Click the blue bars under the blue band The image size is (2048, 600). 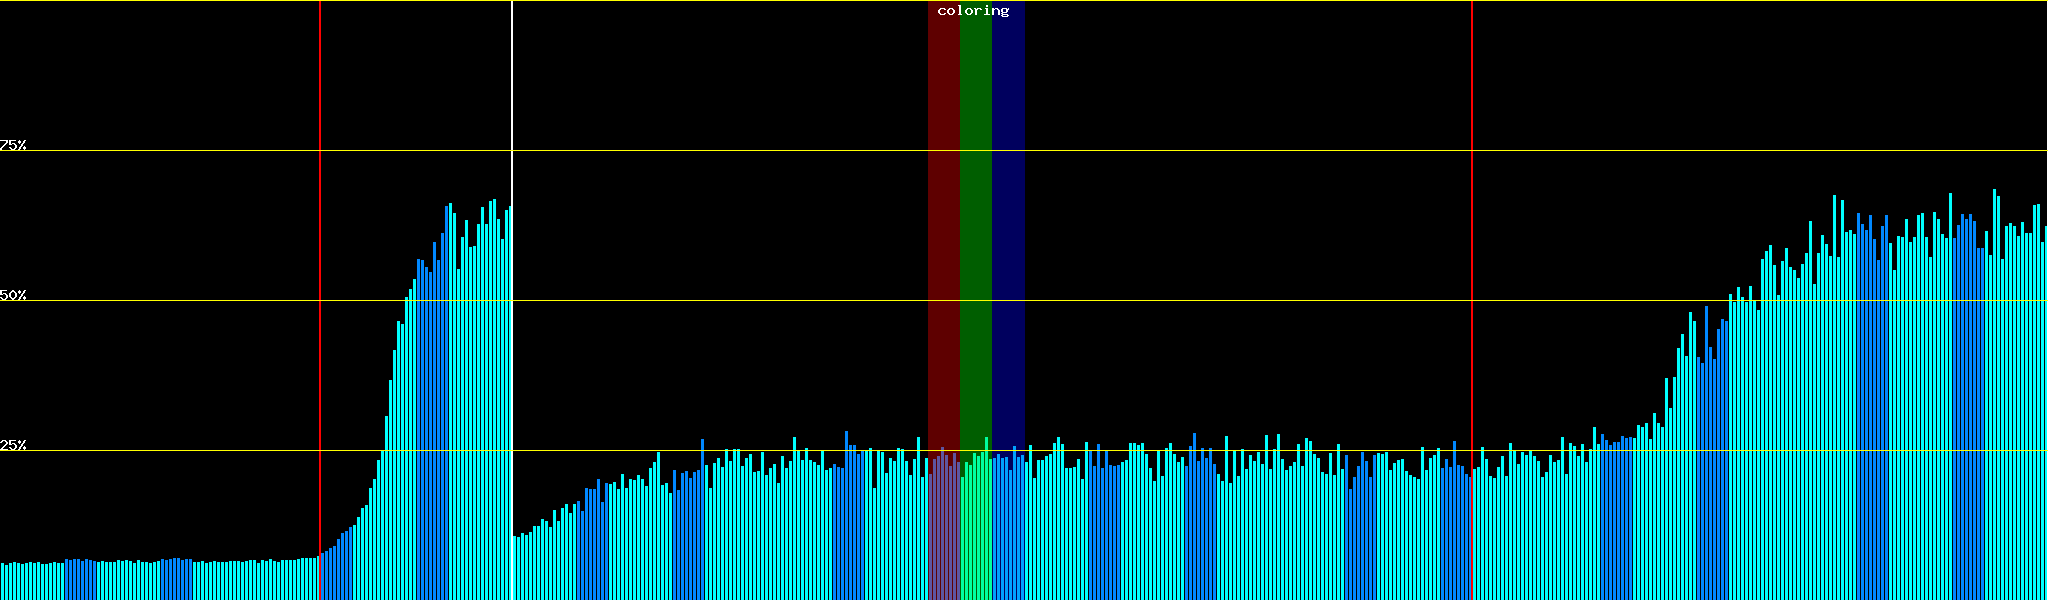tap(1008, 530)
